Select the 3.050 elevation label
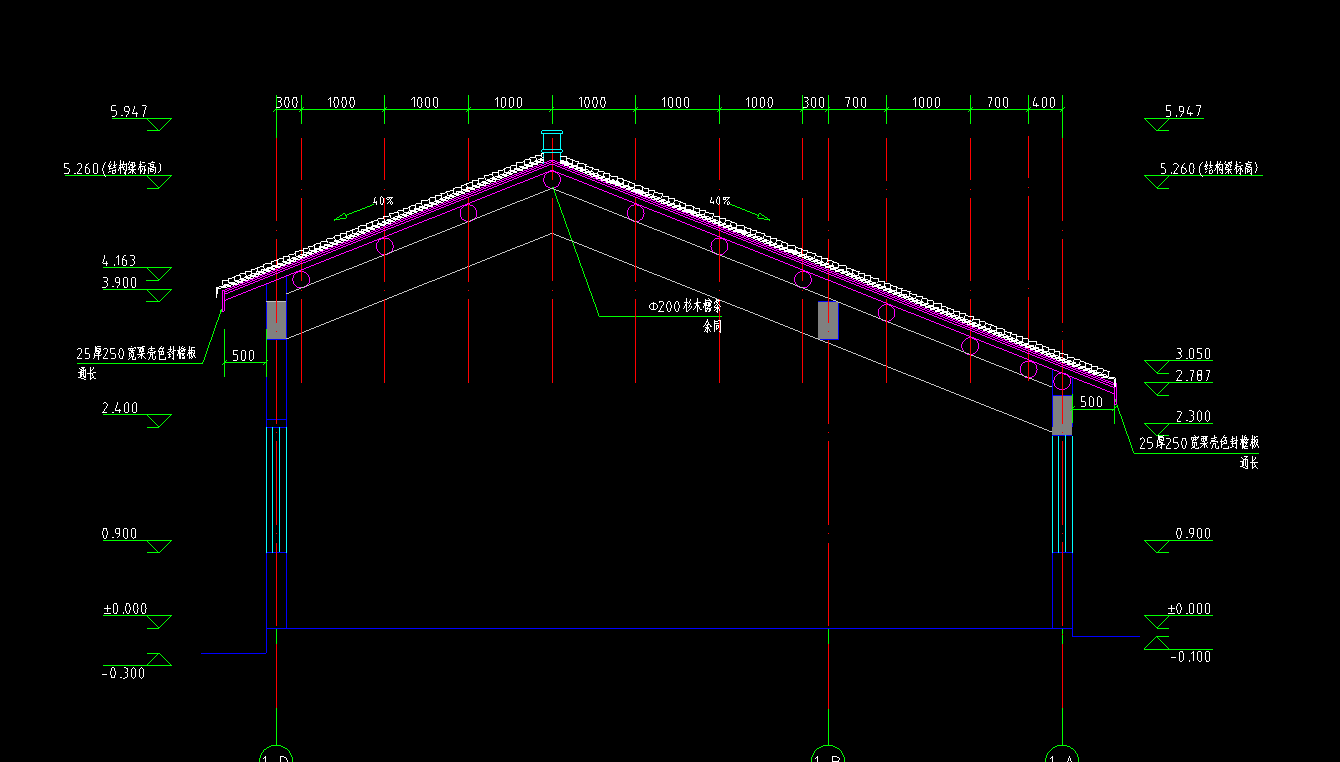The image size is (1340, 762). (x=1193, y=354)
